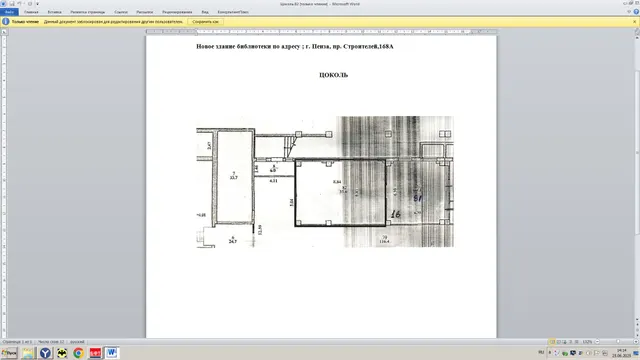Open the КонсультантПлюс ribbon tab
Viewport: 640px width, 360px height.
pos(233,12)
